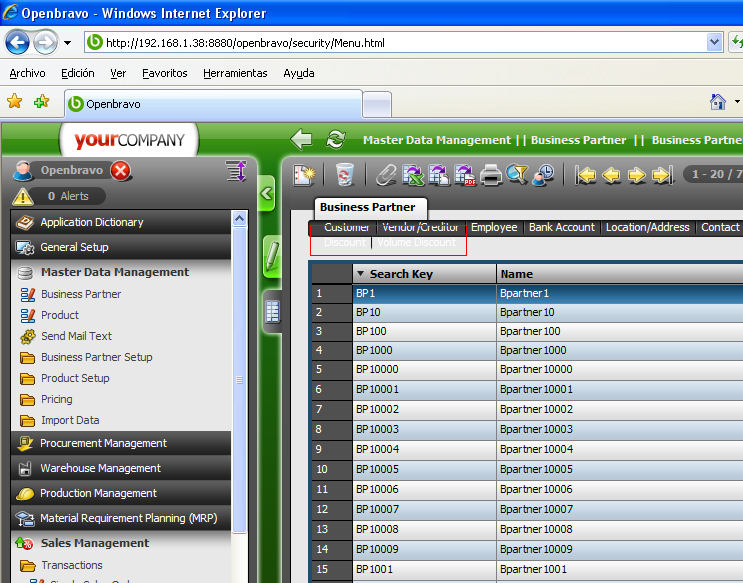Switch to the Openbravo browser tab
Viewport: 743px width, 583px height.
tap(213, 103)
